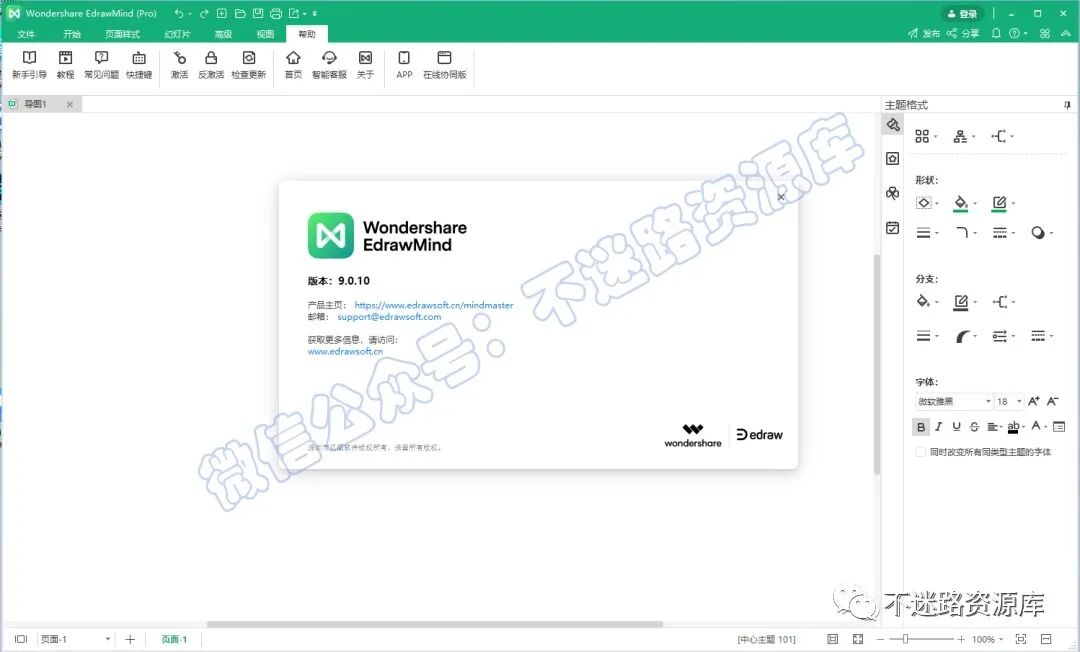The image size is (1080, 652).
Task: Click the 分享 share button
Action: tap(963, 33)
